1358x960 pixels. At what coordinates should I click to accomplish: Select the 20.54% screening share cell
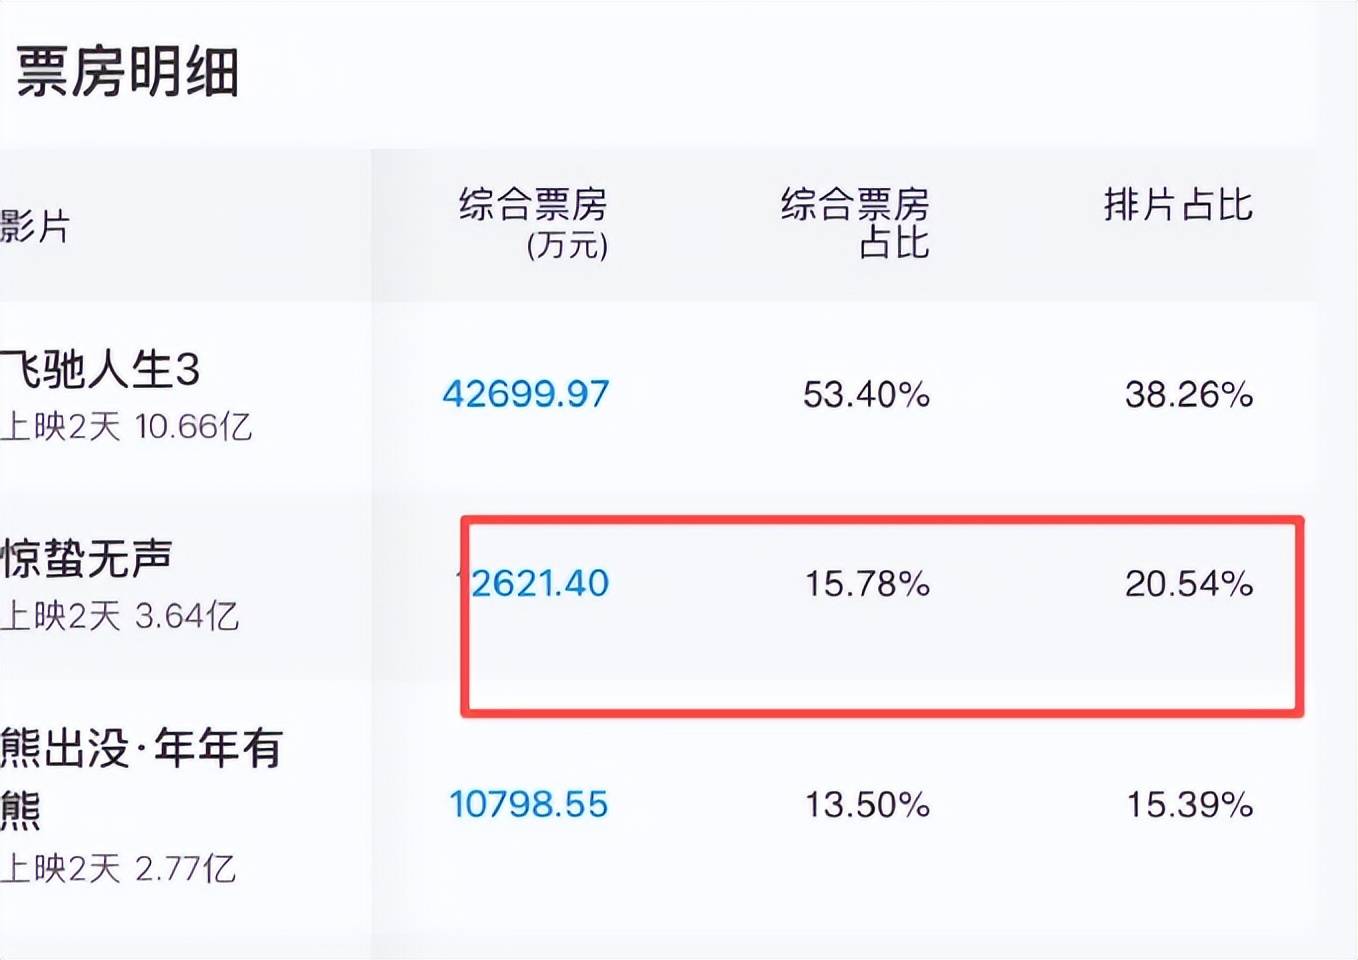(1188, 583)
